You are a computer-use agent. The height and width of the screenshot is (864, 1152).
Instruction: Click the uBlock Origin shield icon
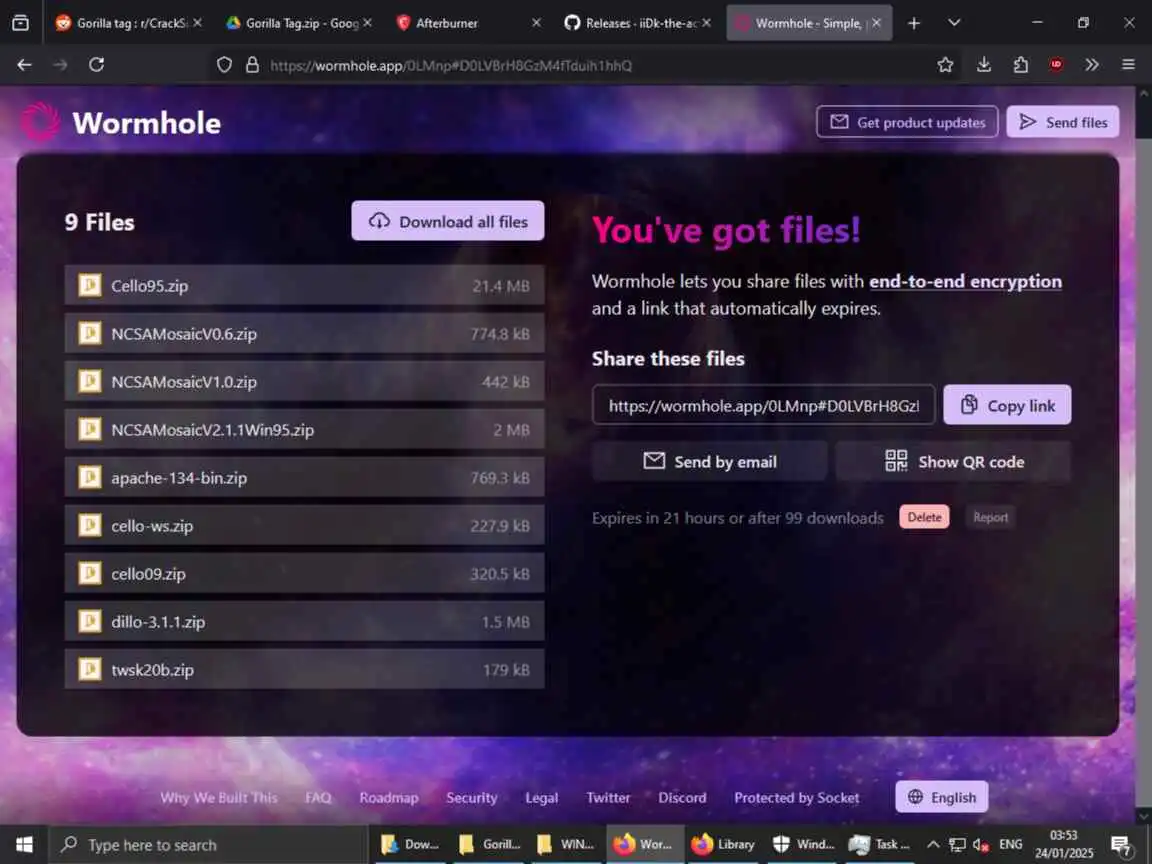tap(1056, 65)
